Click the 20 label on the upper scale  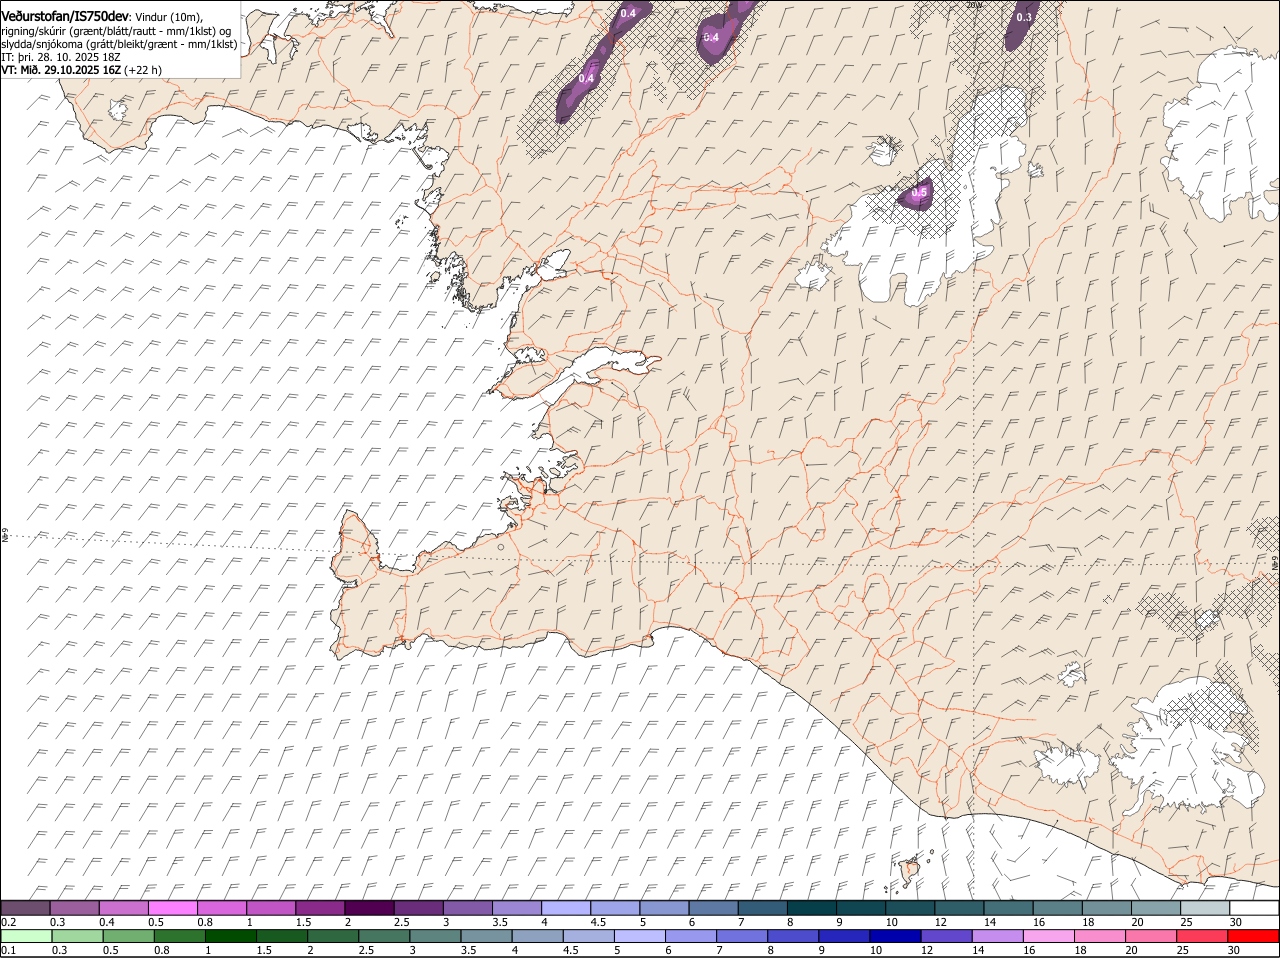pyautogui.click(x=1138, y=921)
